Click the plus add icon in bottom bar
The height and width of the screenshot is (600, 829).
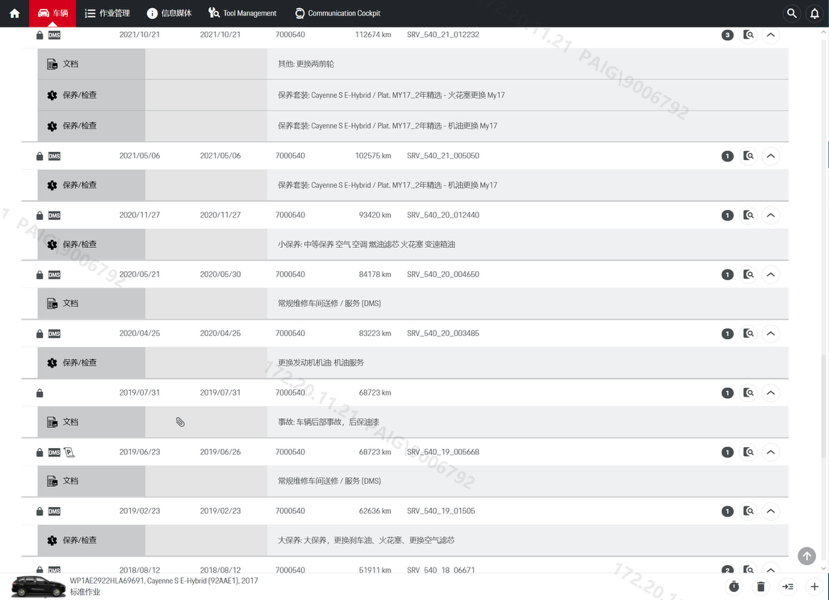pyautogui.click(x=815, y=586)
